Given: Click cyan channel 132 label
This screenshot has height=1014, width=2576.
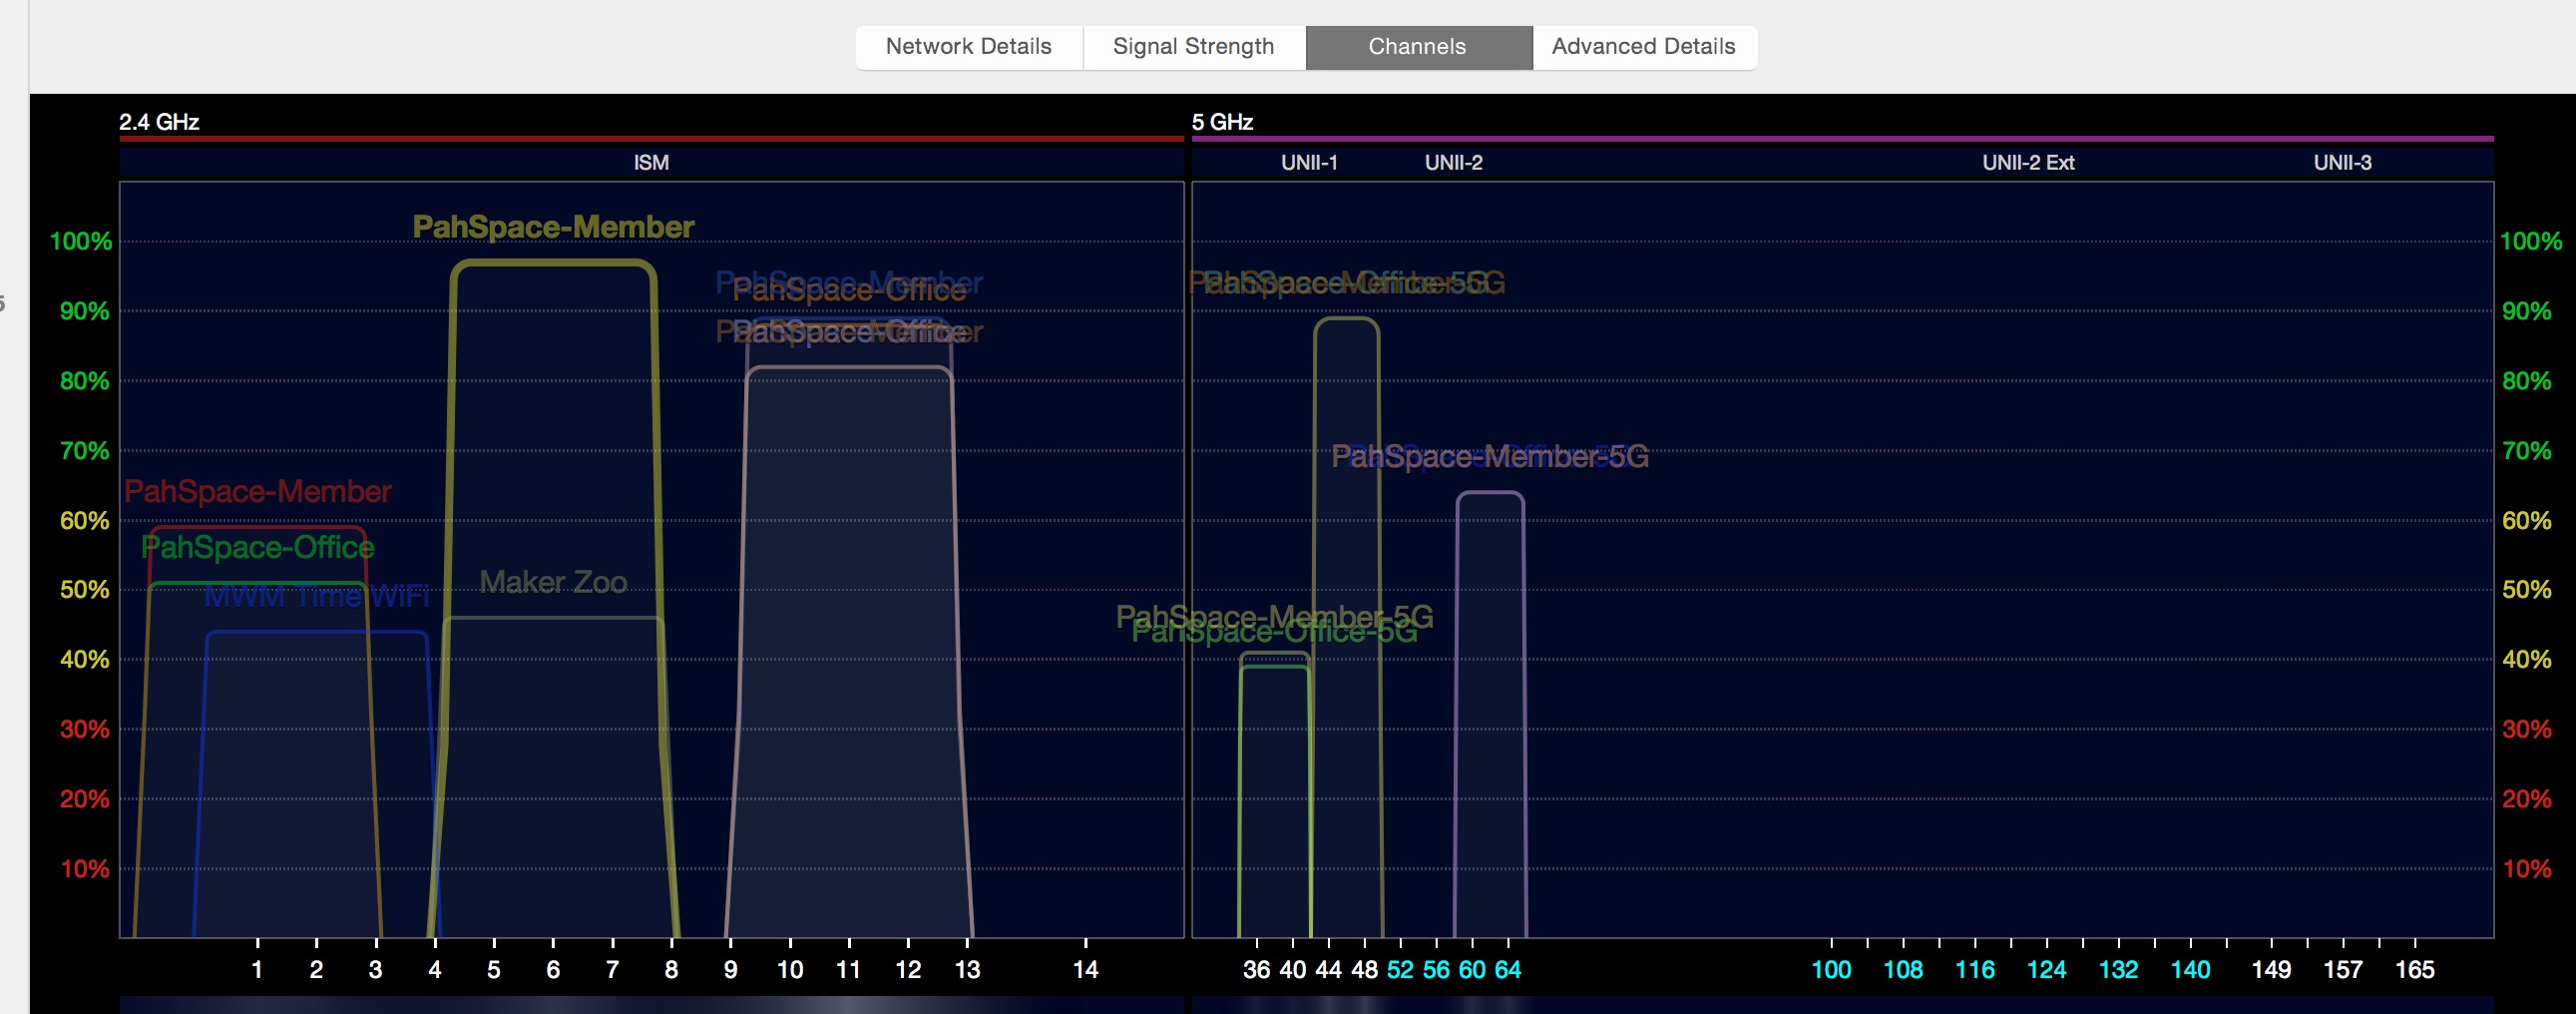Looking at the screenshot, I should pyautogui.click(x=2118, y=969).
